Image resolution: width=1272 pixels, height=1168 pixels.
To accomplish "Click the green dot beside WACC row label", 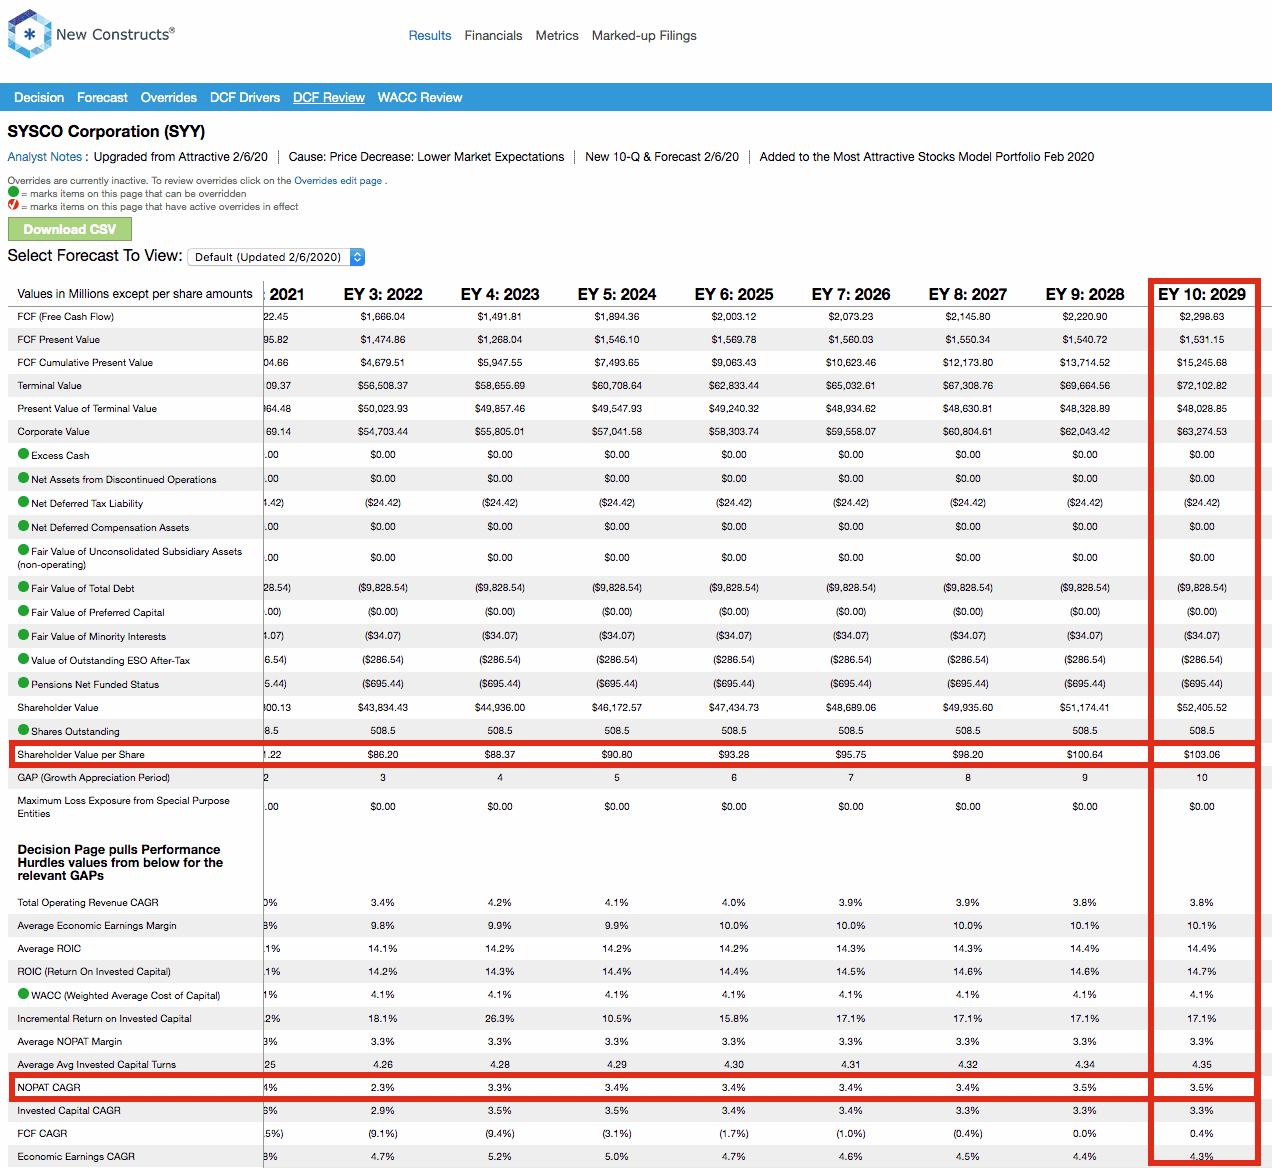I will (x=24, y=994).
